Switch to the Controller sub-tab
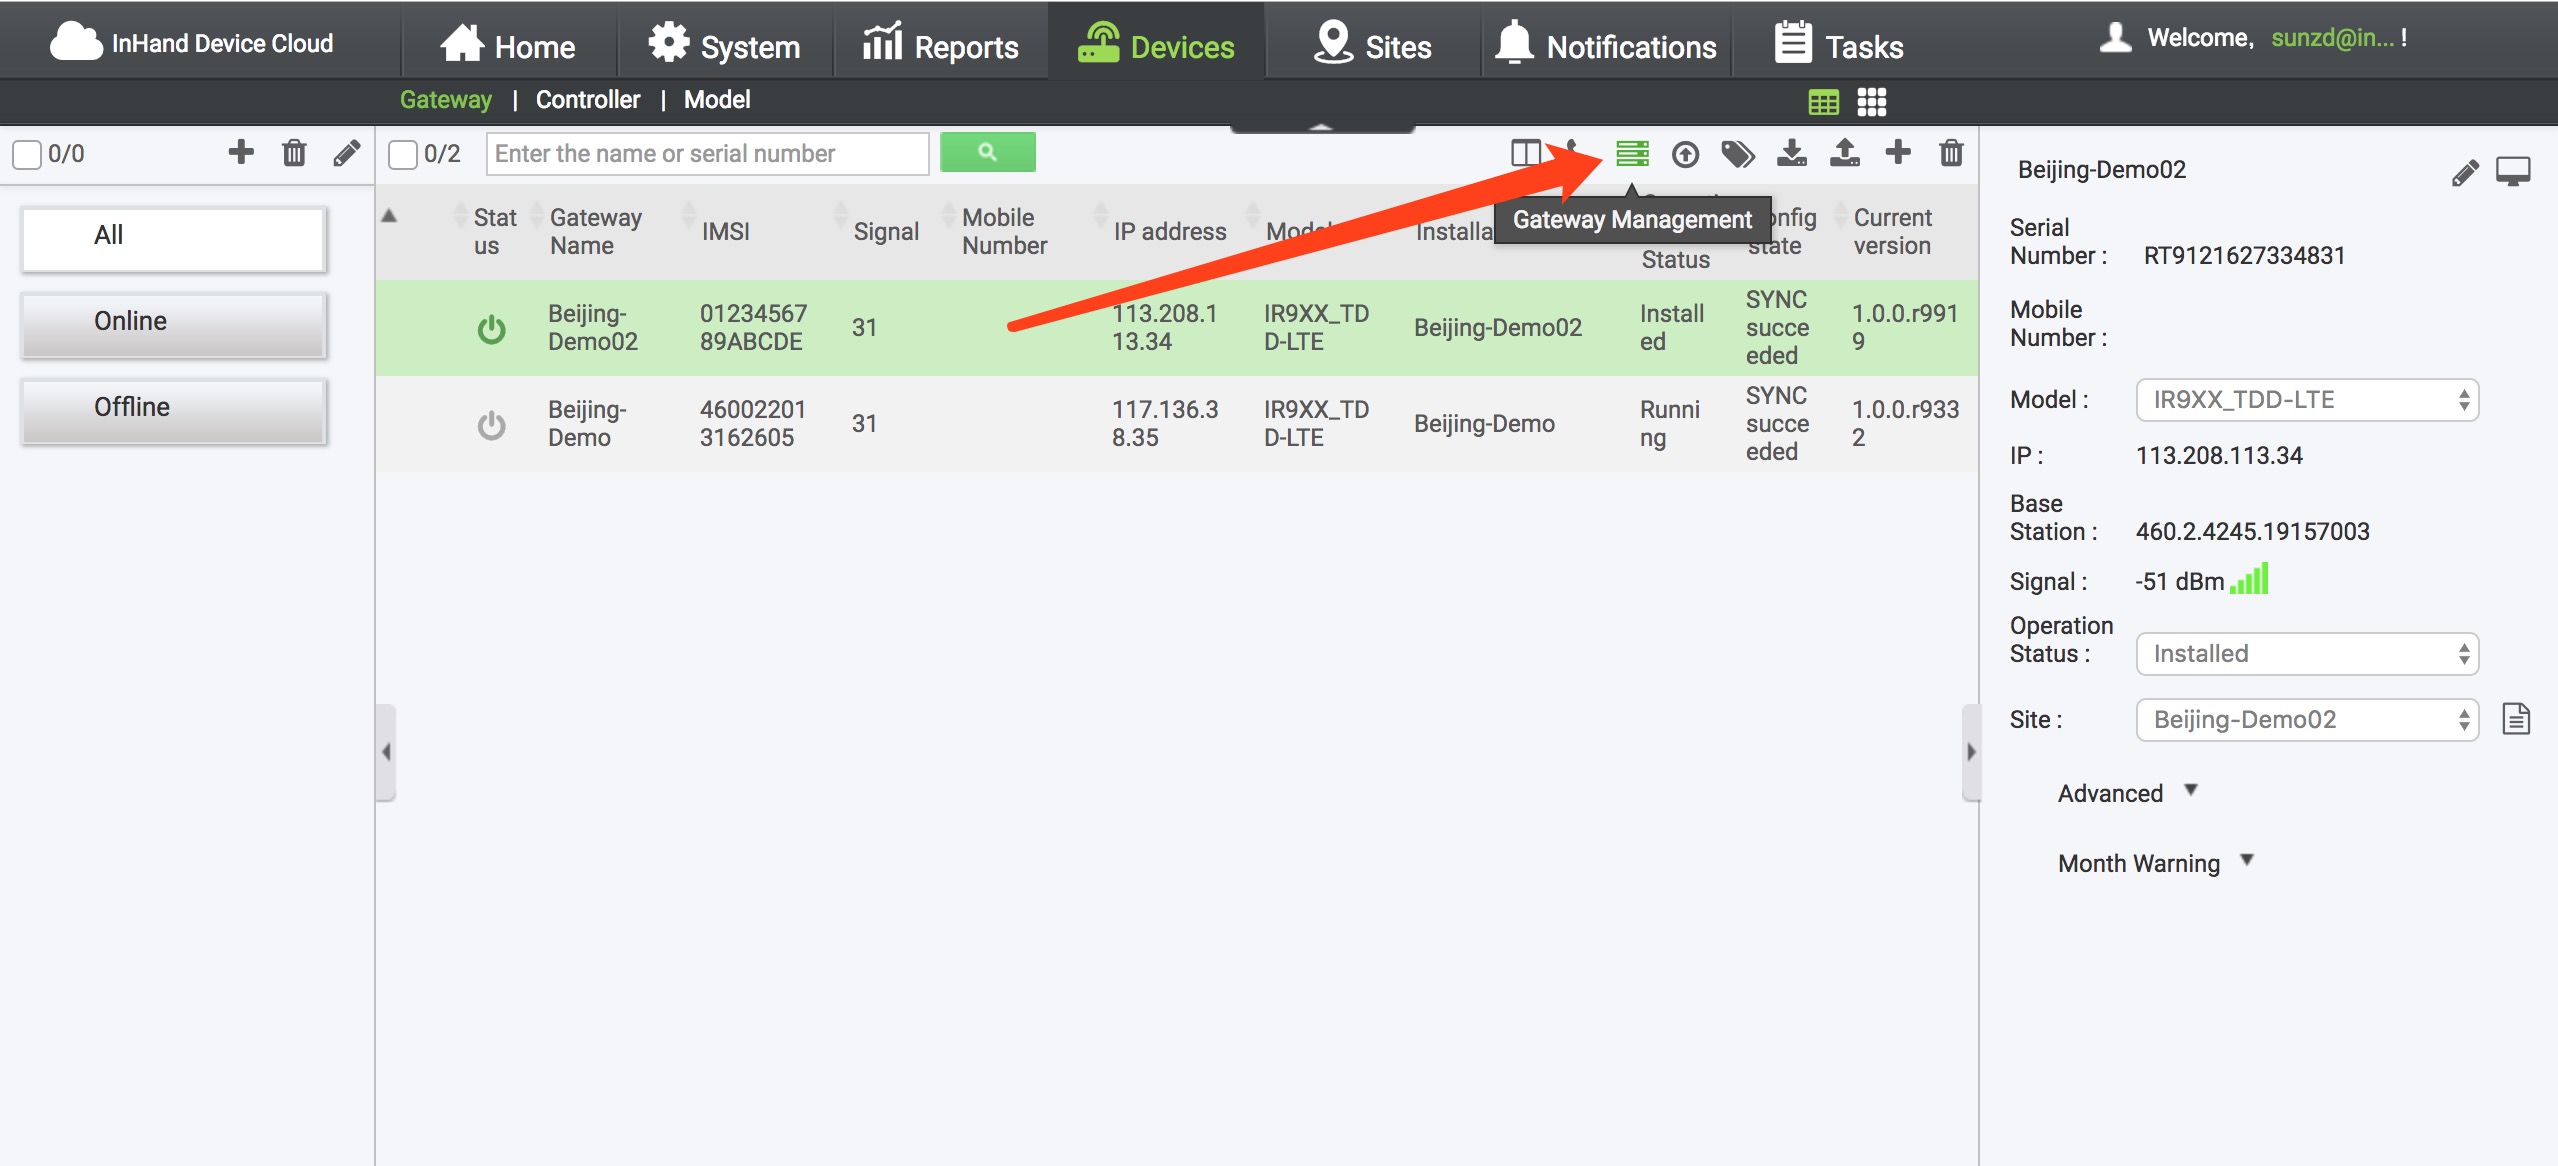The height and width of the screenshot is (1166, 2558). pyautogui.click(x=587, y=100)
